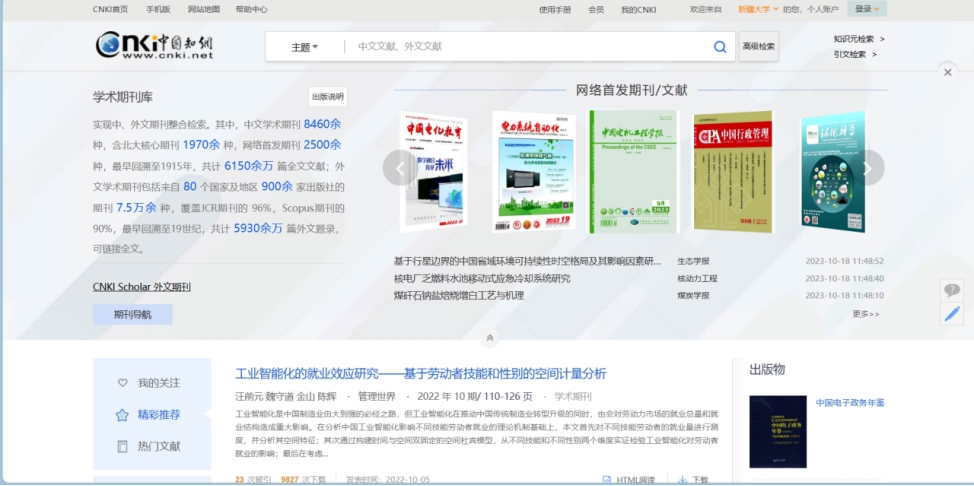This screenshot has height=486, width=974.
Task: Show next journals with right arrow
Action: tap(867, 168)
